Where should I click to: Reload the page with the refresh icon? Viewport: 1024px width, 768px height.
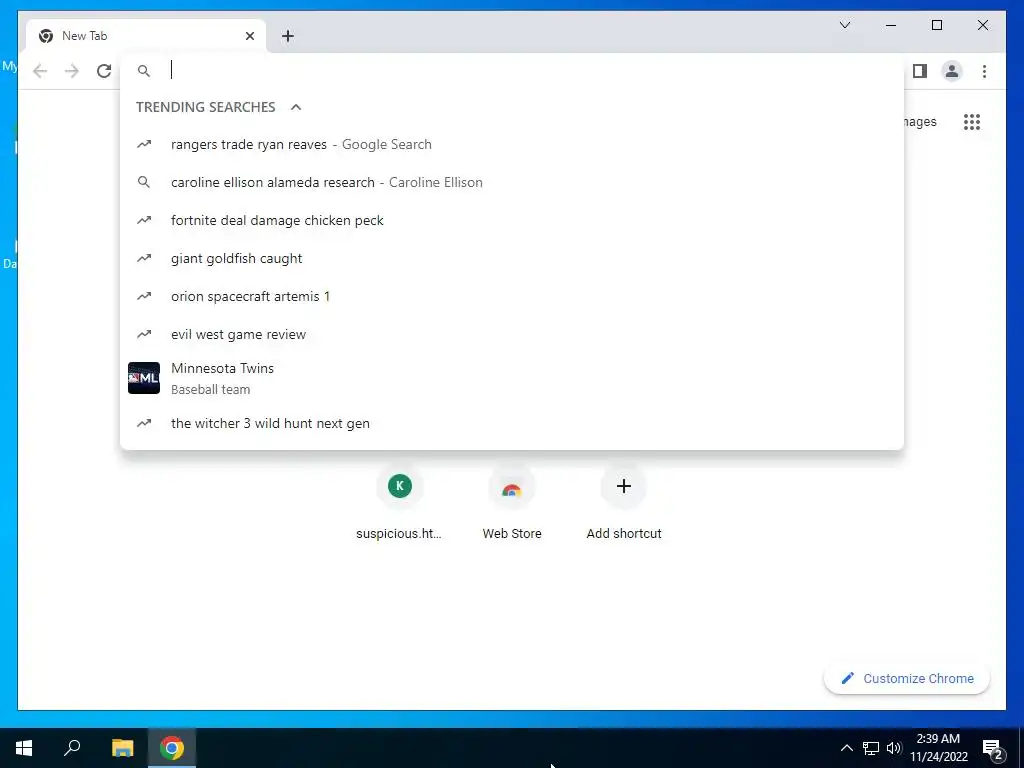point(104,71)
